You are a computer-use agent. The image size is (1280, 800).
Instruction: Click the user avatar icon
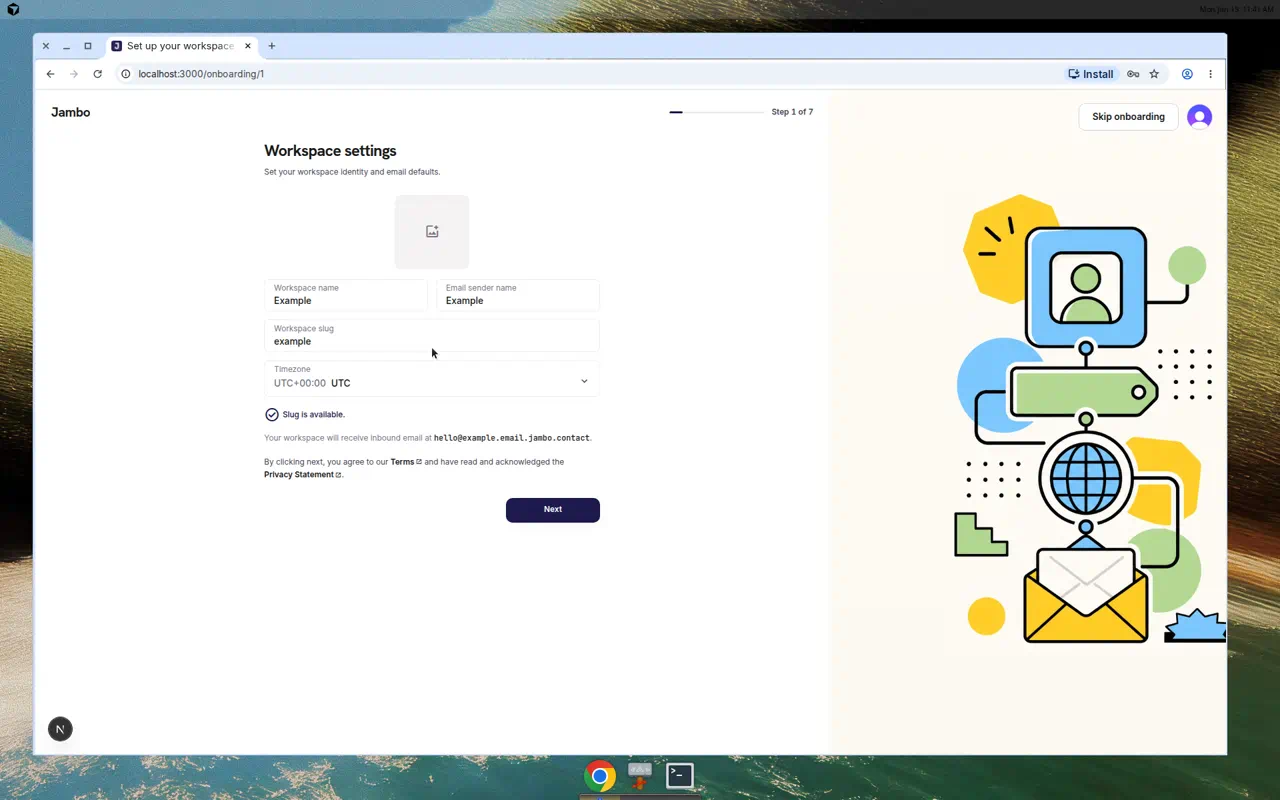1199,117
